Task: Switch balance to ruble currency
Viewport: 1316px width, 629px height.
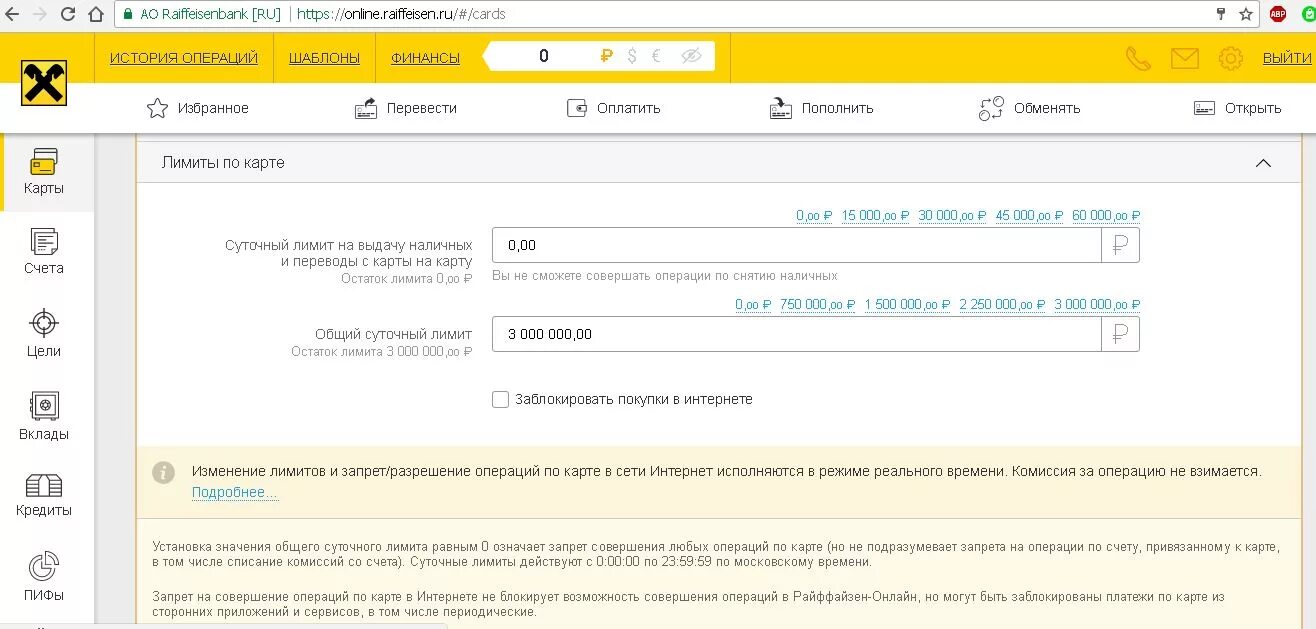Action: click(606, 56)
